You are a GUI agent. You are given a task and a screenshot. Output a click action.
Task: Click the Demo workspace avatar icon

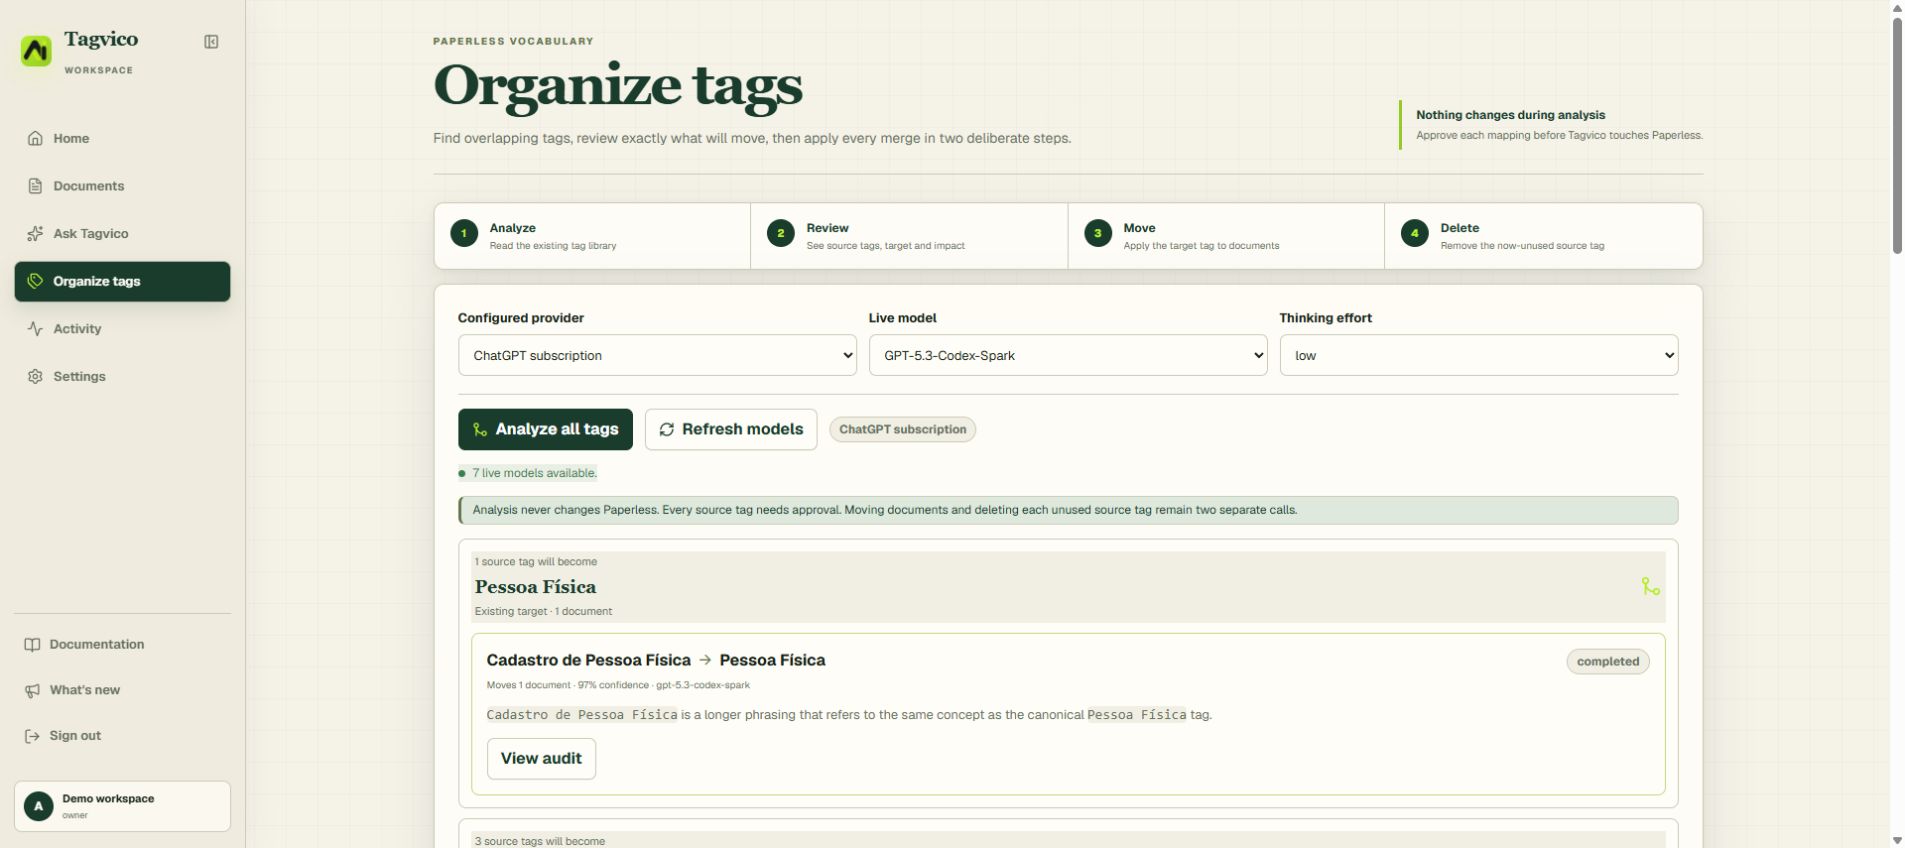38,806
